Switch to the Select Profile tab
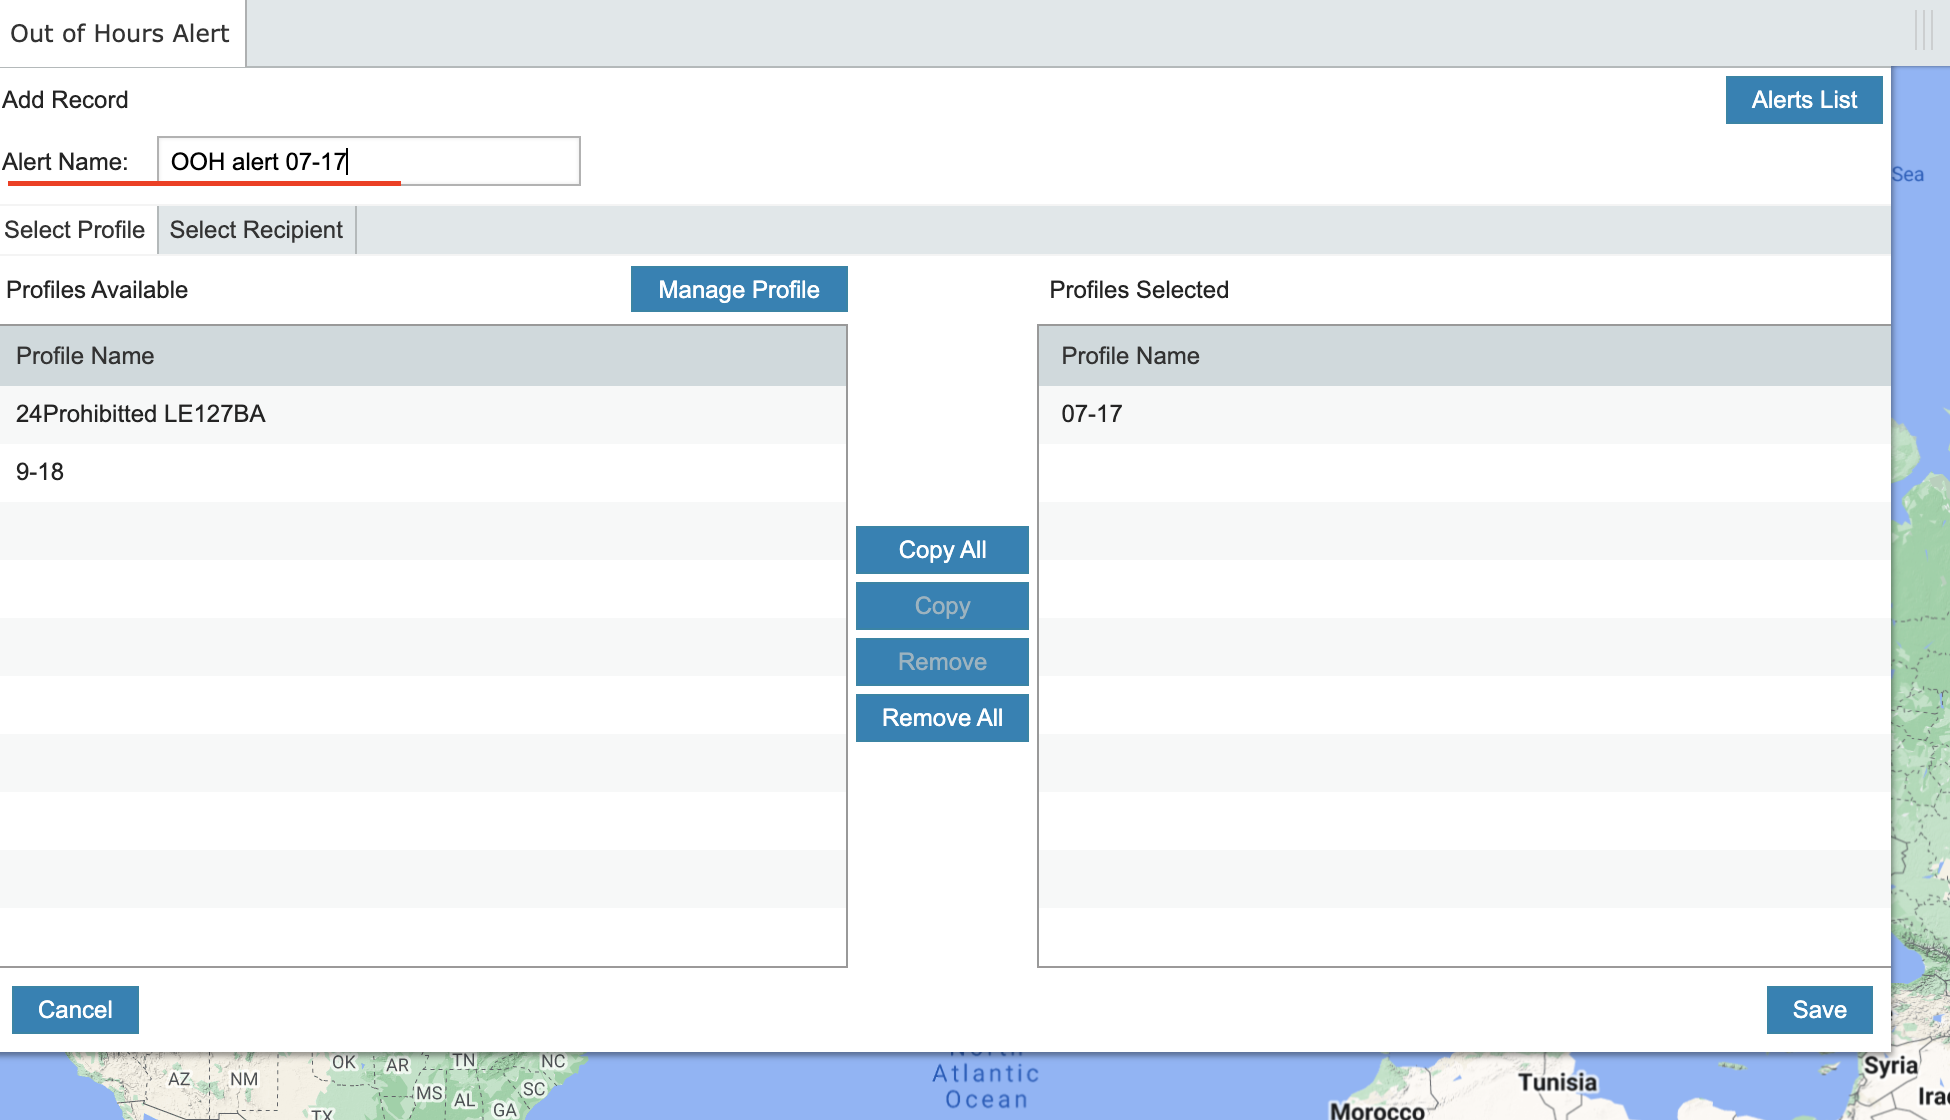1950x1120 pixels. coord(75,230)
